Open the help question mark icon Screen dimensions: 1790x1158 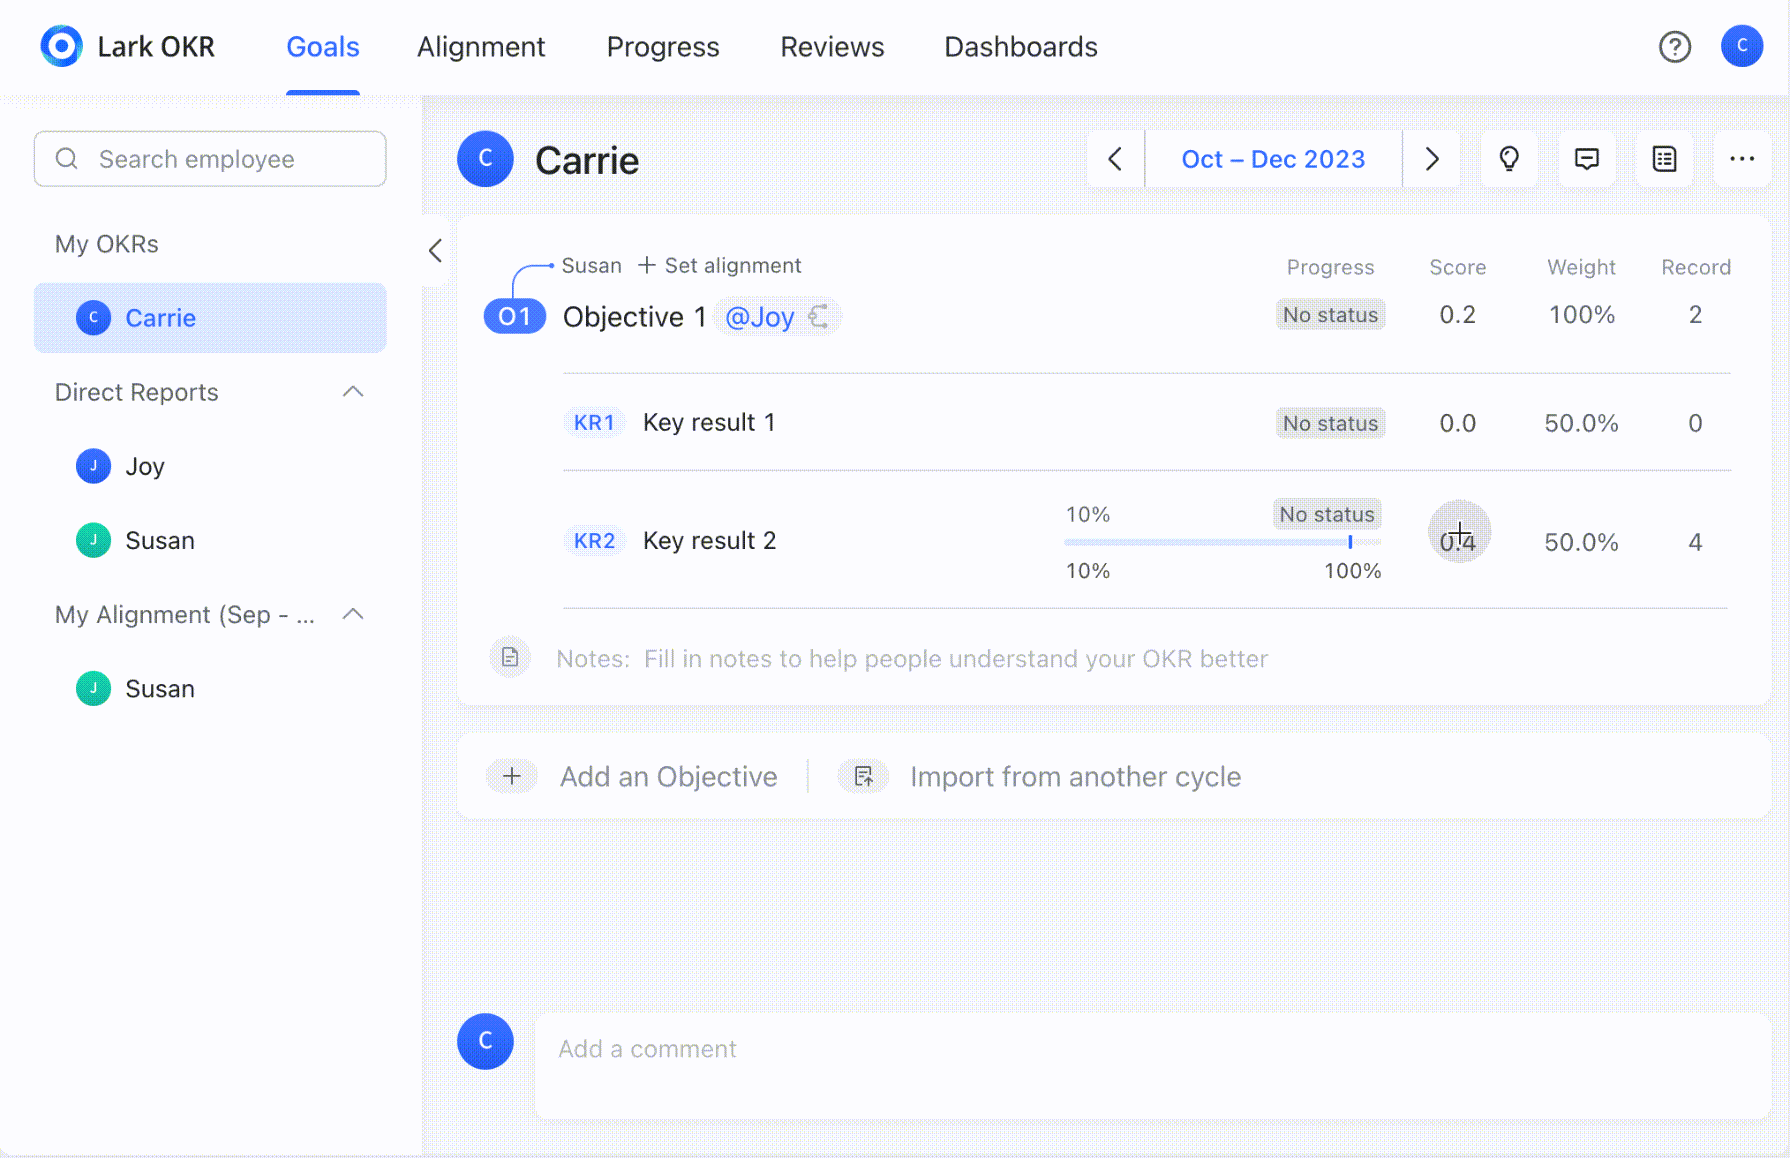pos(1675,46)
